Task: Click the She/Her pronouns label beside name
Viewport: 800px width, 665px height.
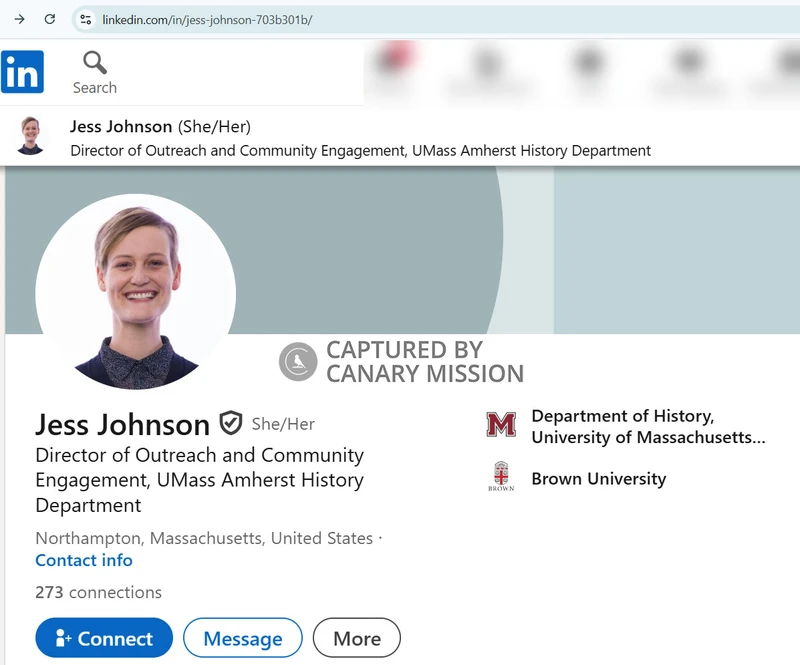Action: coord(283,424)
